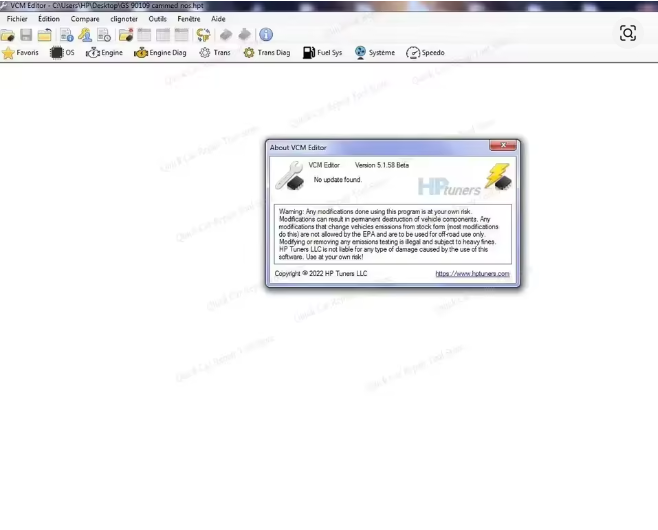Open the Compare menu

(85, 19)
